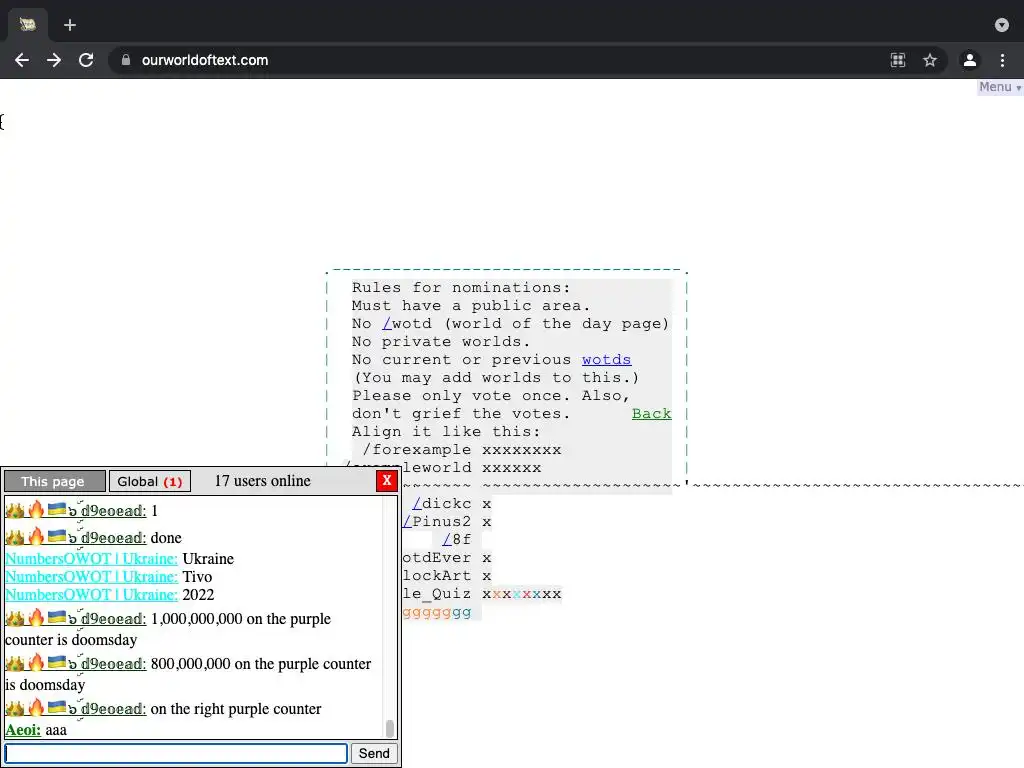1024x768 pixels.
Task: Click the 'le_Quiz' colored votes line
Action: [481, 594]
